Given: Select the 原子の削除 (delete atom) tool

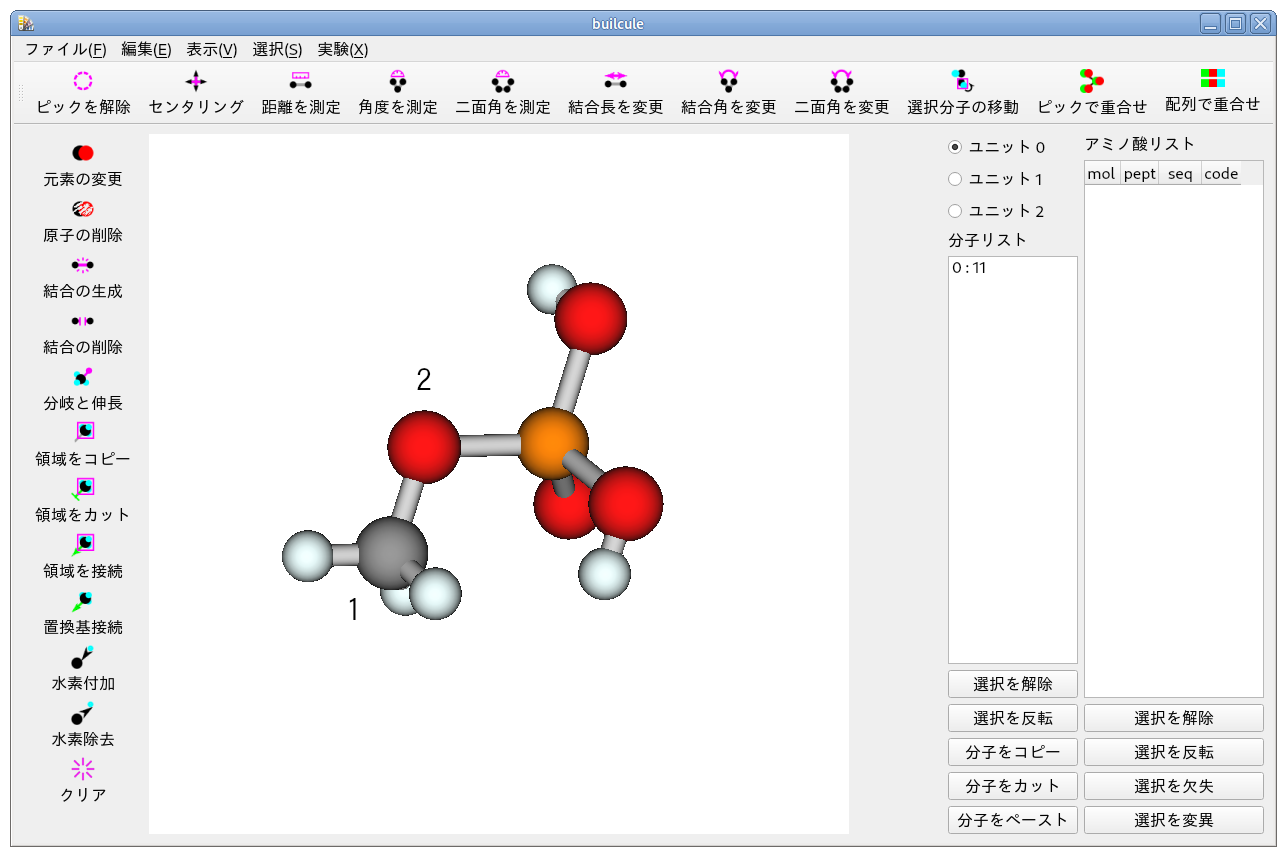Looking at the screenshot, I should point(80,220).
